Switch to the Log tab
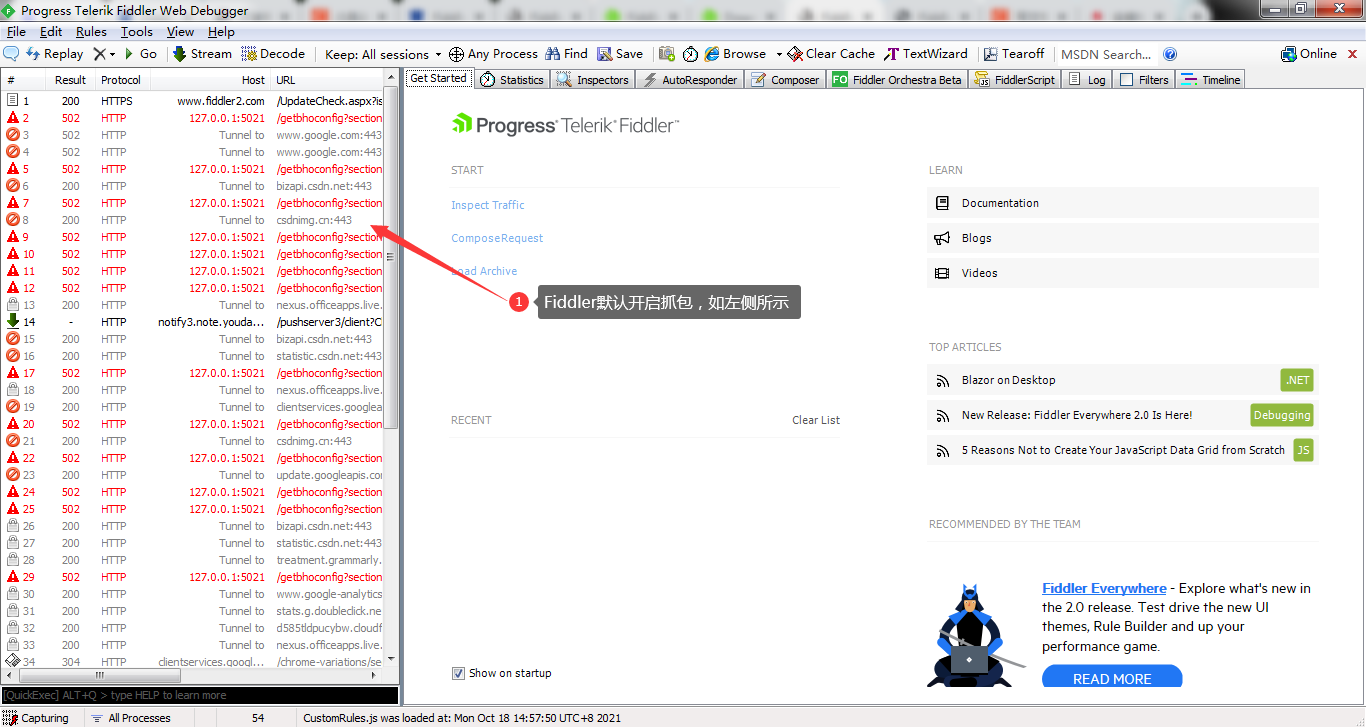The image size is (1366, 728). (x=1087, y=80)
